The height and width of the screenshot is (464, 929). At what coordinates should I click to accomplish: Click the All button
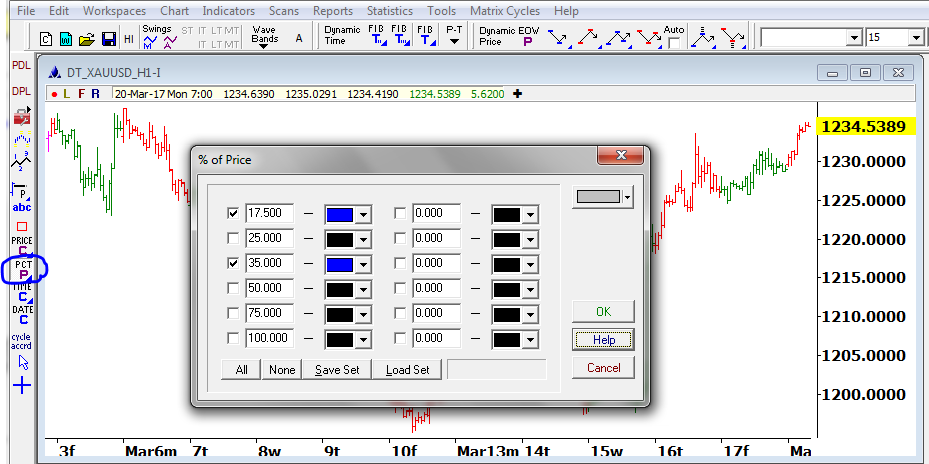pos(241,370)
